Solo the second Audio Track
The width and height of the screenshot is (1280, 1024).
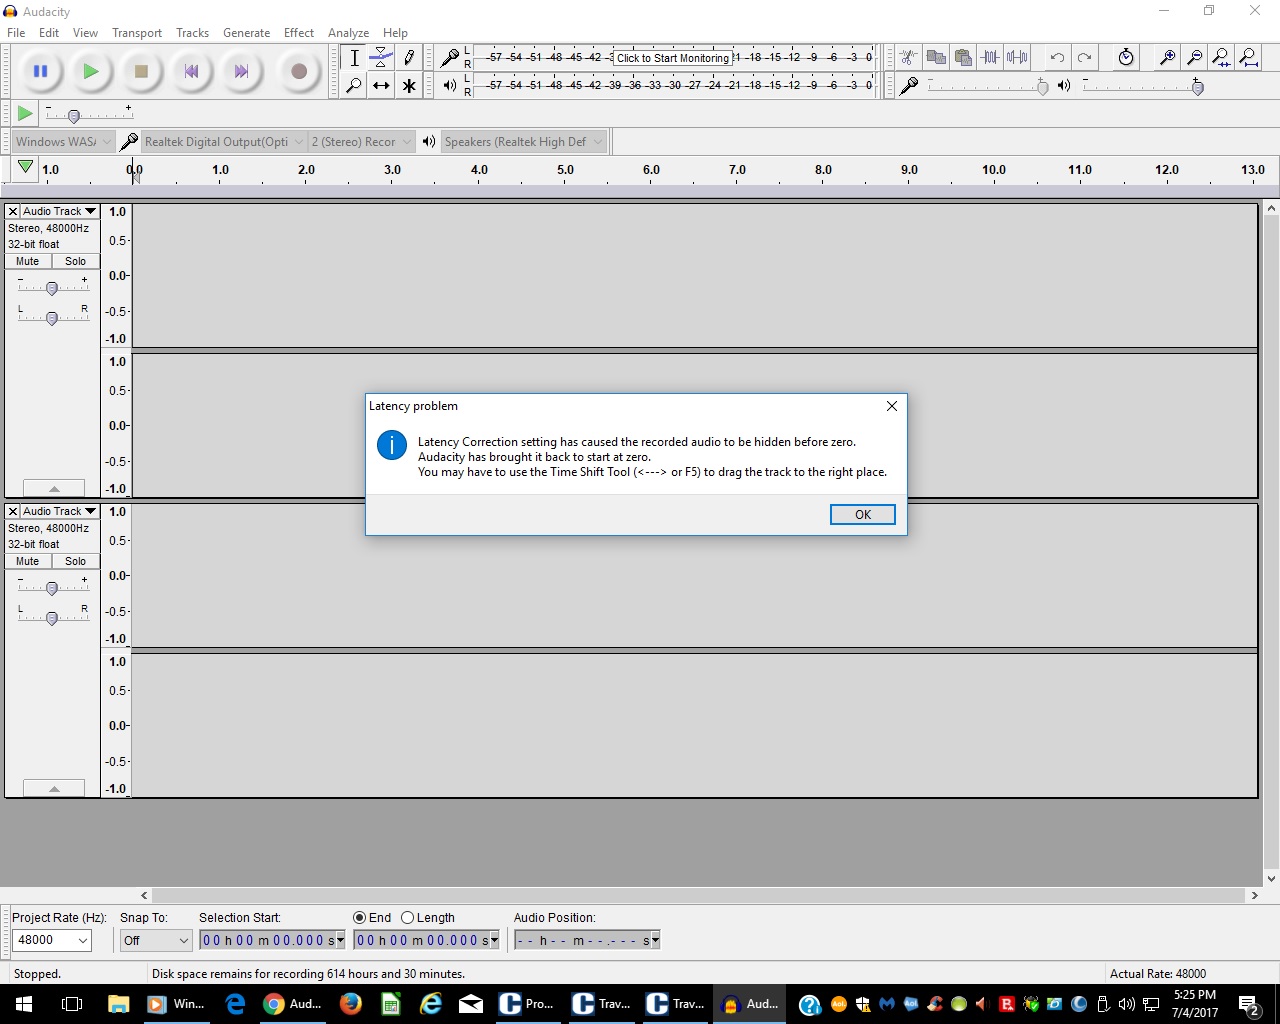pos(76,561)
